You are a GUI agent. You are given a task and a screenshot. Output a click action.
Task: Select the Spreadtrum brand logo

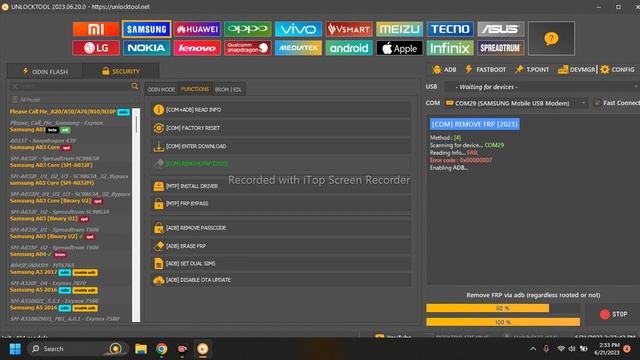(x=501, y=48)
